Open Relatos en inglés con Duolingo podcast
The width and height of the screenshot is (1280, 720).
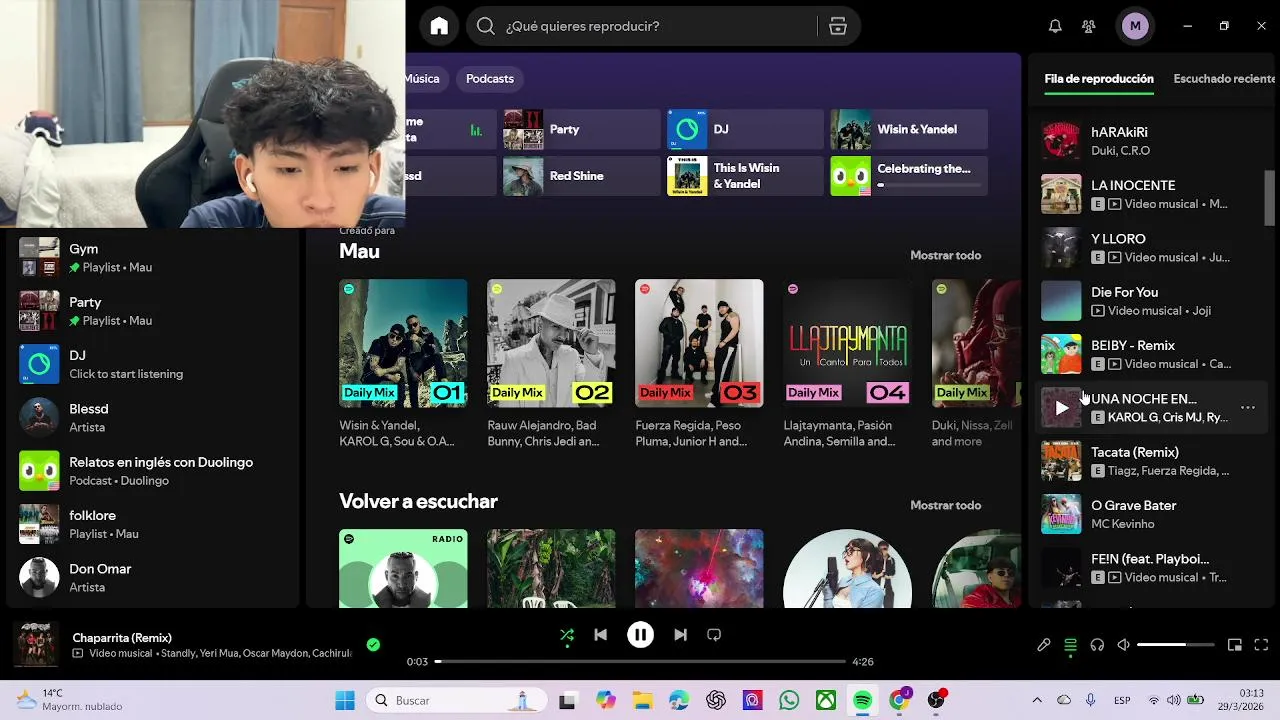pos(155,471)
